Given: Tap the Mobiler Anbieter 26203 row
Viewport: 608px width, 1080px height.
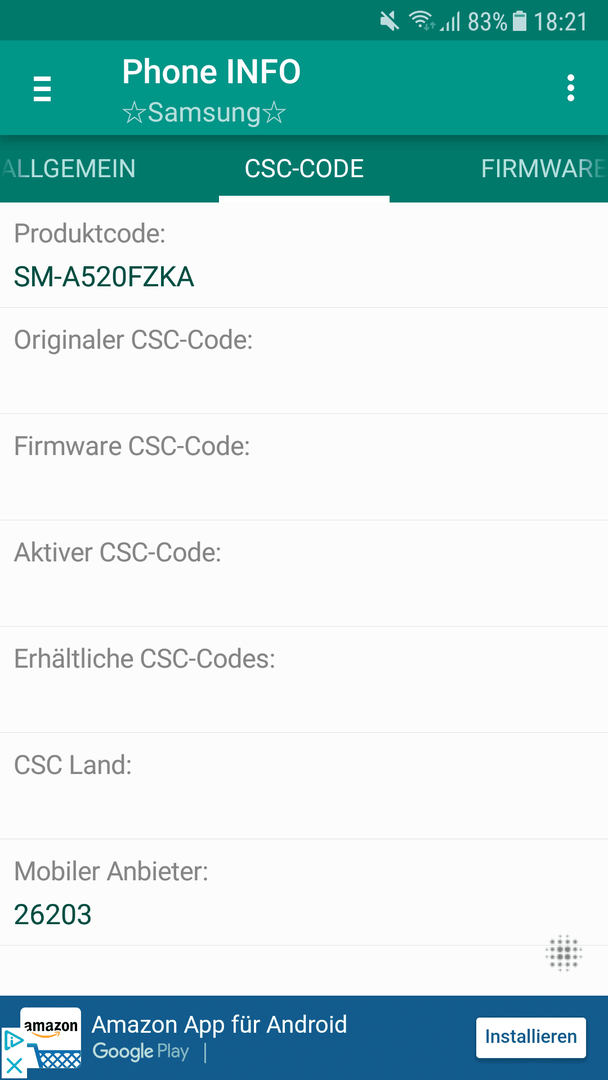Looking at the screenshot, I should click(304, 893).
